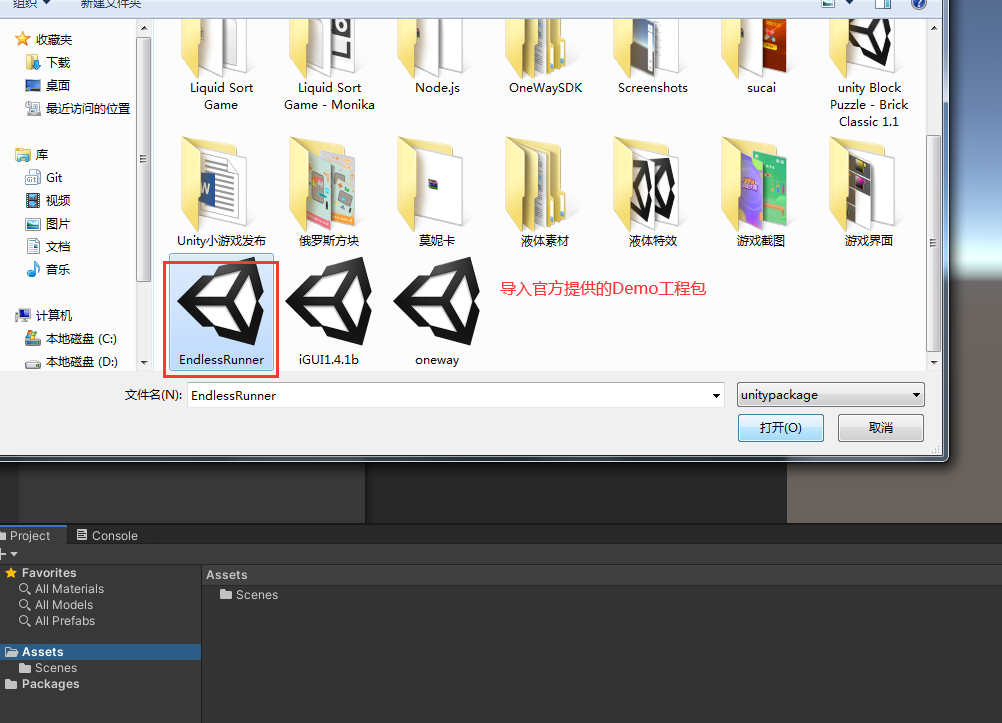Expand the file name history dropdown arrow

[x=716, y=396]
